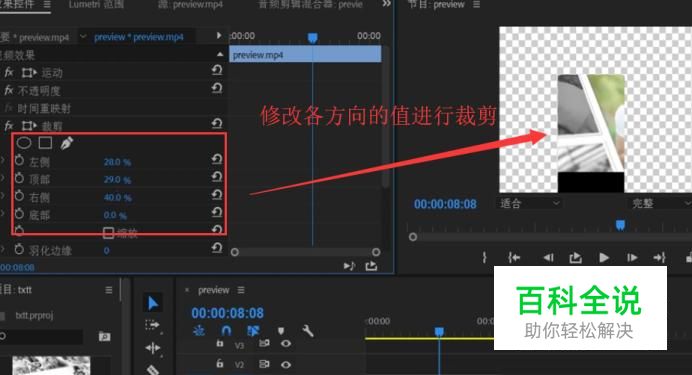The height and width of the screenshot is (375, 692).
Task: Toggle the 不透明度 fx effect on/off
Action: (x=9, y=90)
